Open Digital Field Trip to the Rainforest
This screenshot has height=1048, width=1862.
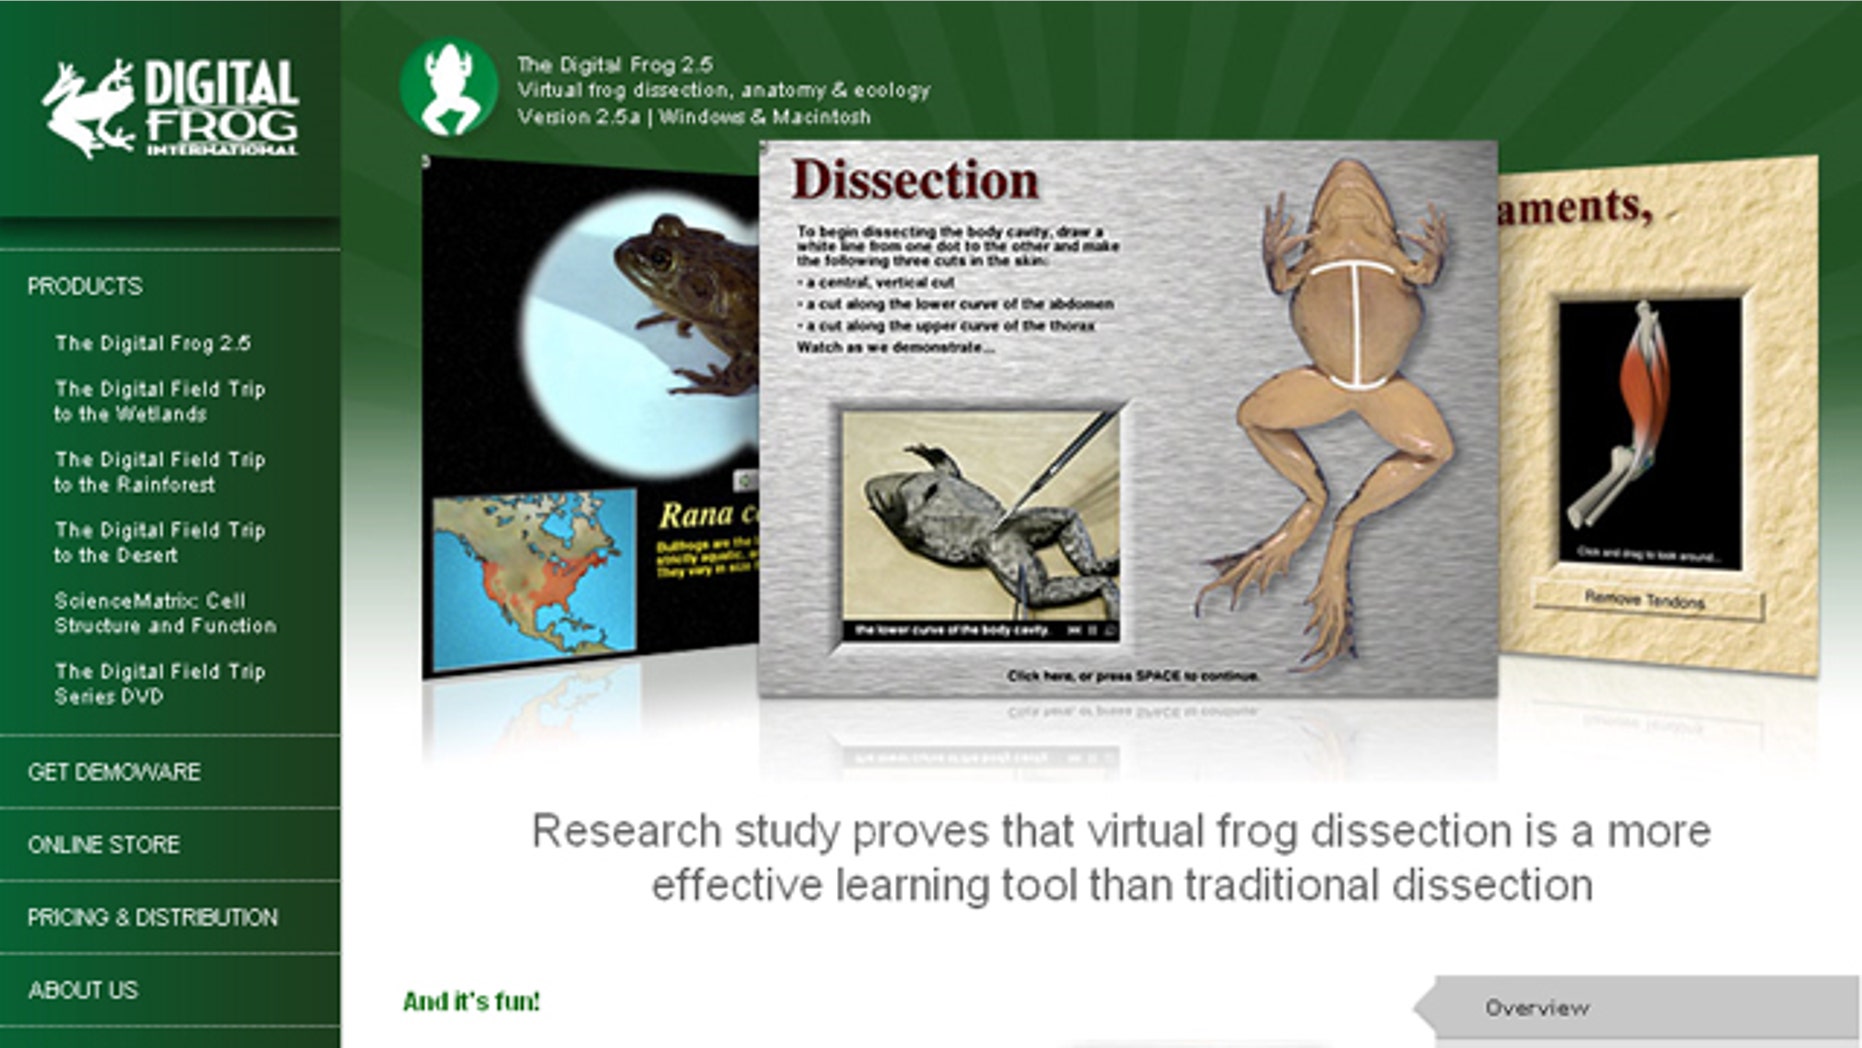(160, 472)
